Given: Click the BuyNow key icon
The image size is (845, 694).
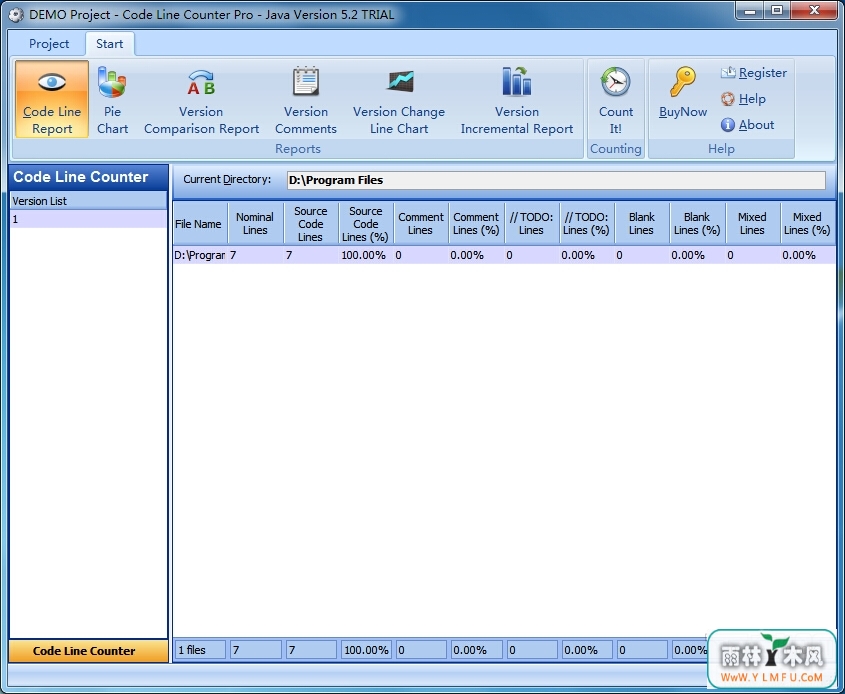Looking at the screenshot, I should 683,81.
